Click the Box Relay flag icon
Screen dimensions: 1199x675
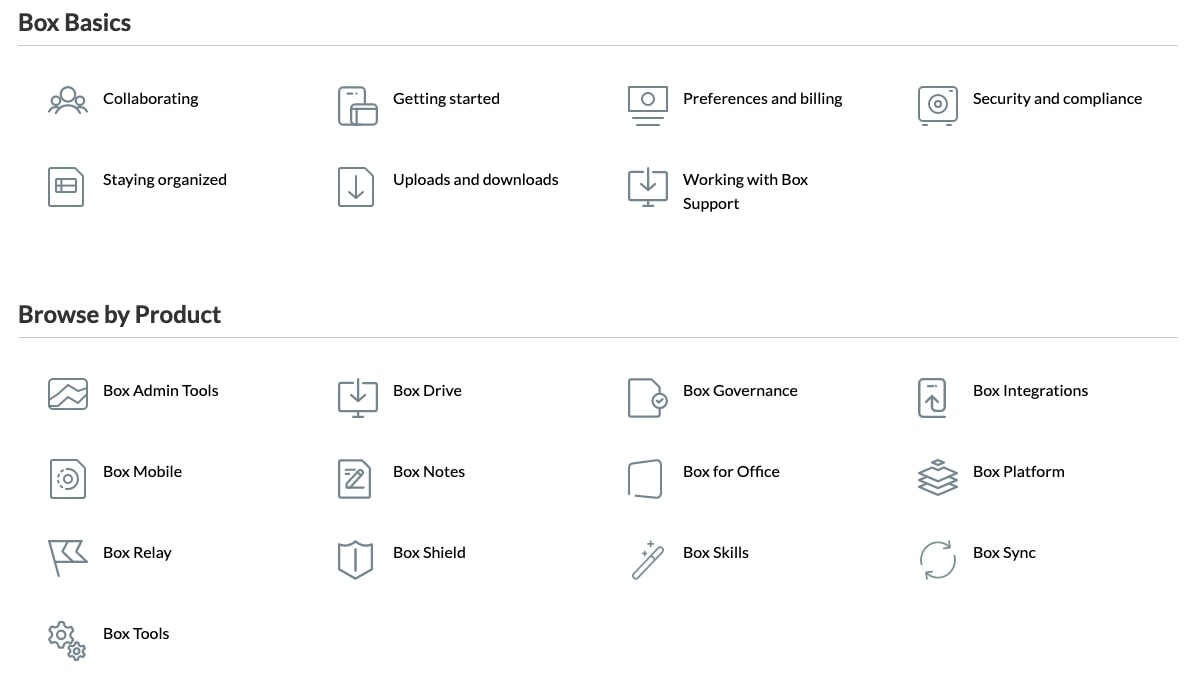click(67, 558)
